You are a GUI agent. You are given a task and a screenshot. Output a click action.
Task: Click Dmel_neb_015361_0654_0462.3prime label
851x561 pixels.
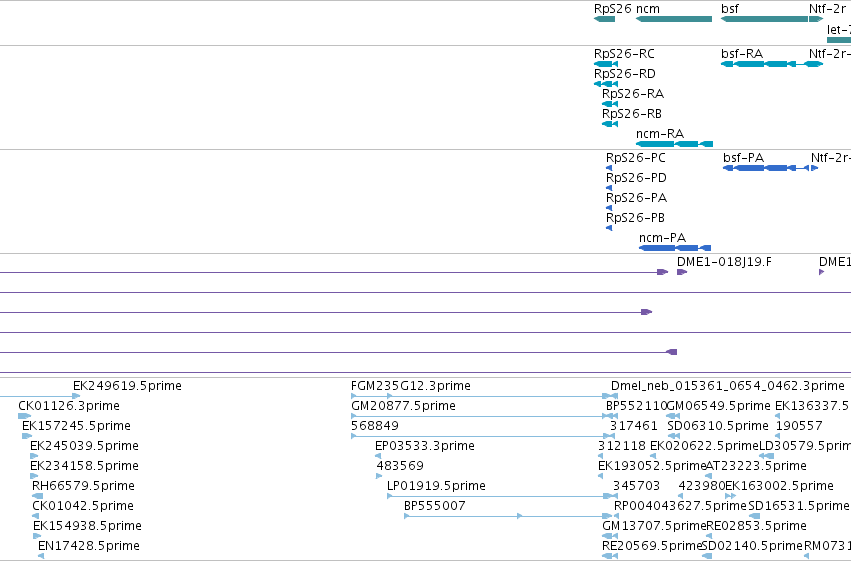728,386
